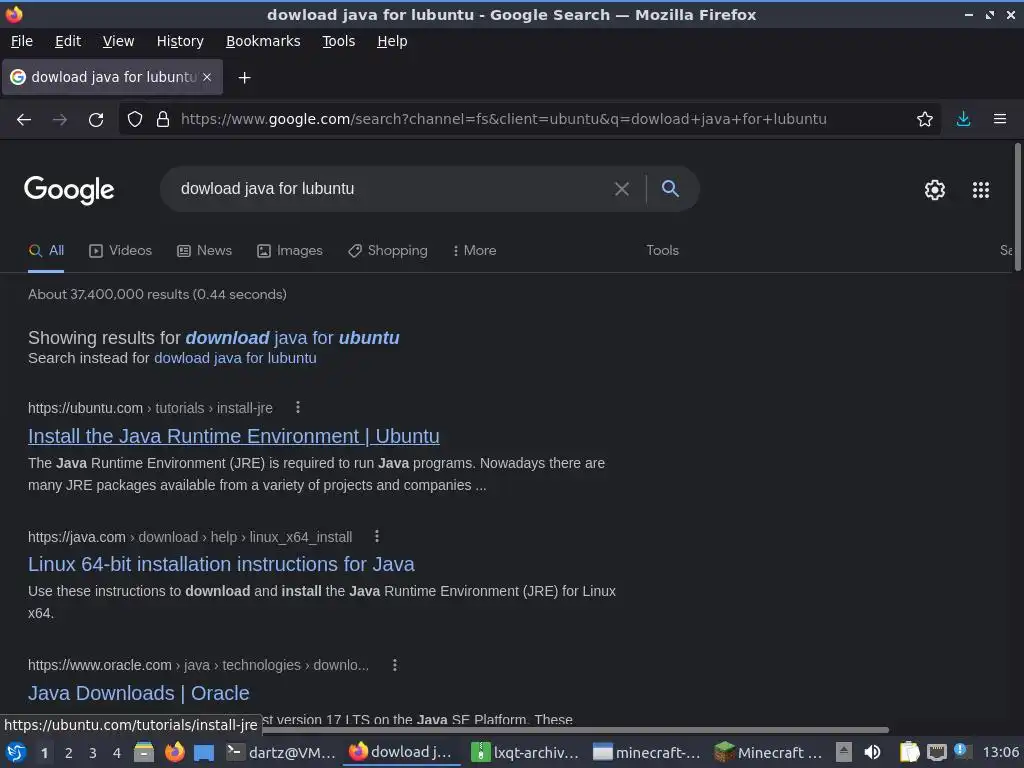Open the Edit menu
This screenshot has width=1024, height=768.
tap(68, 41)
